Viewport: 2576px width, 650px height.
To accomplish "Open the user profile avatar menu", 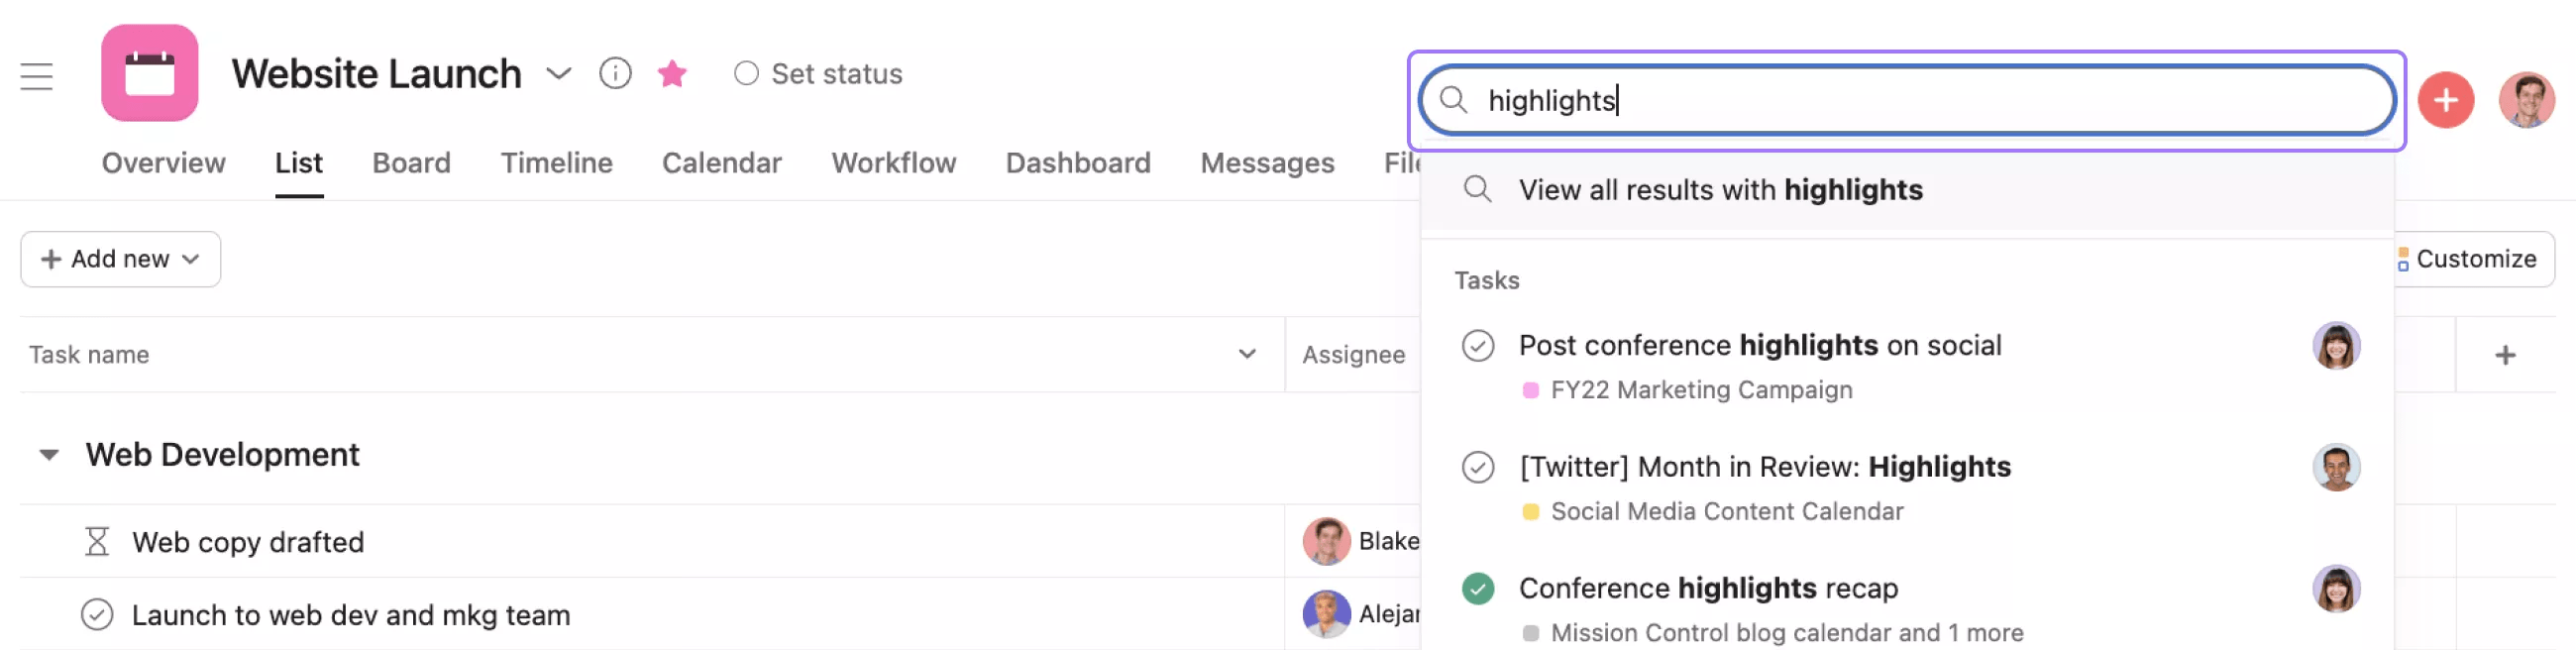I will coord(2526,100).
